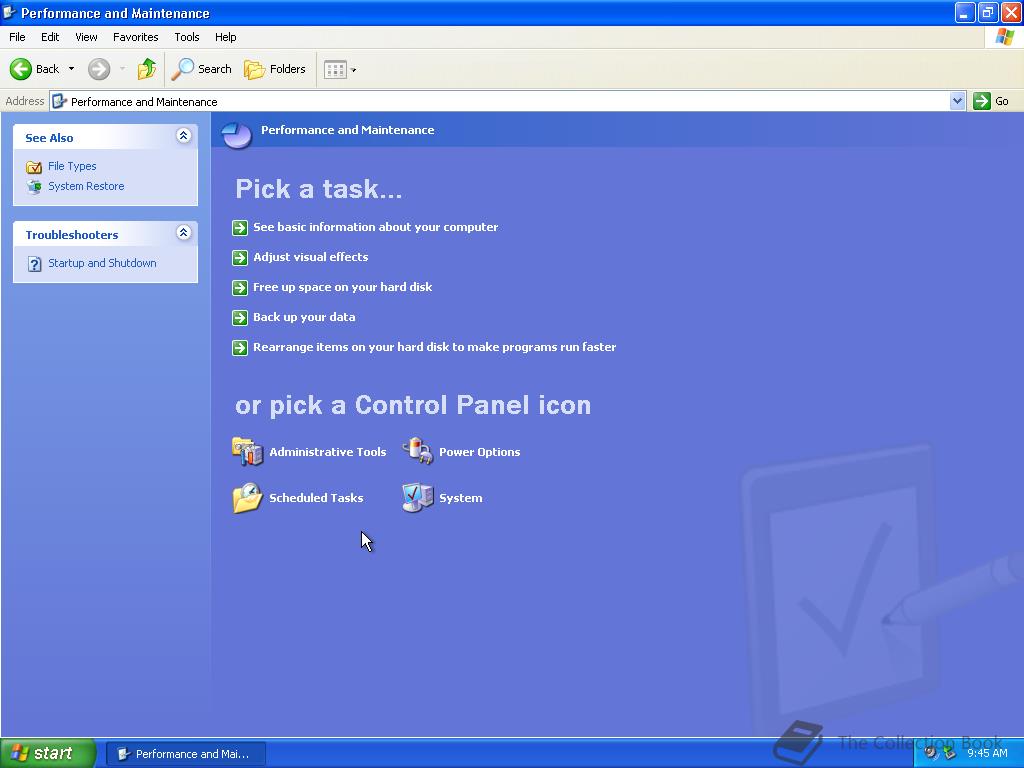Viewport: 1024px width, 768px height.
Task: Open the Views dropdown button
Action: tap(340, 69)
